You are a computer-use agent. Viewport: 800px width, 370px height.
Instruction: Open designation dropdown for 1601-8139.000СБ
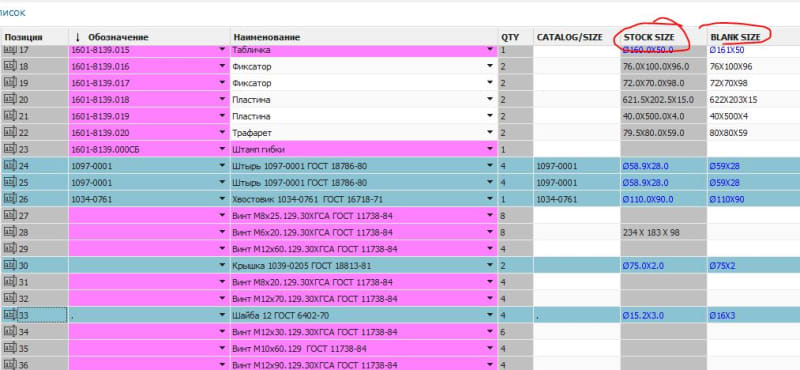[222, 149]
